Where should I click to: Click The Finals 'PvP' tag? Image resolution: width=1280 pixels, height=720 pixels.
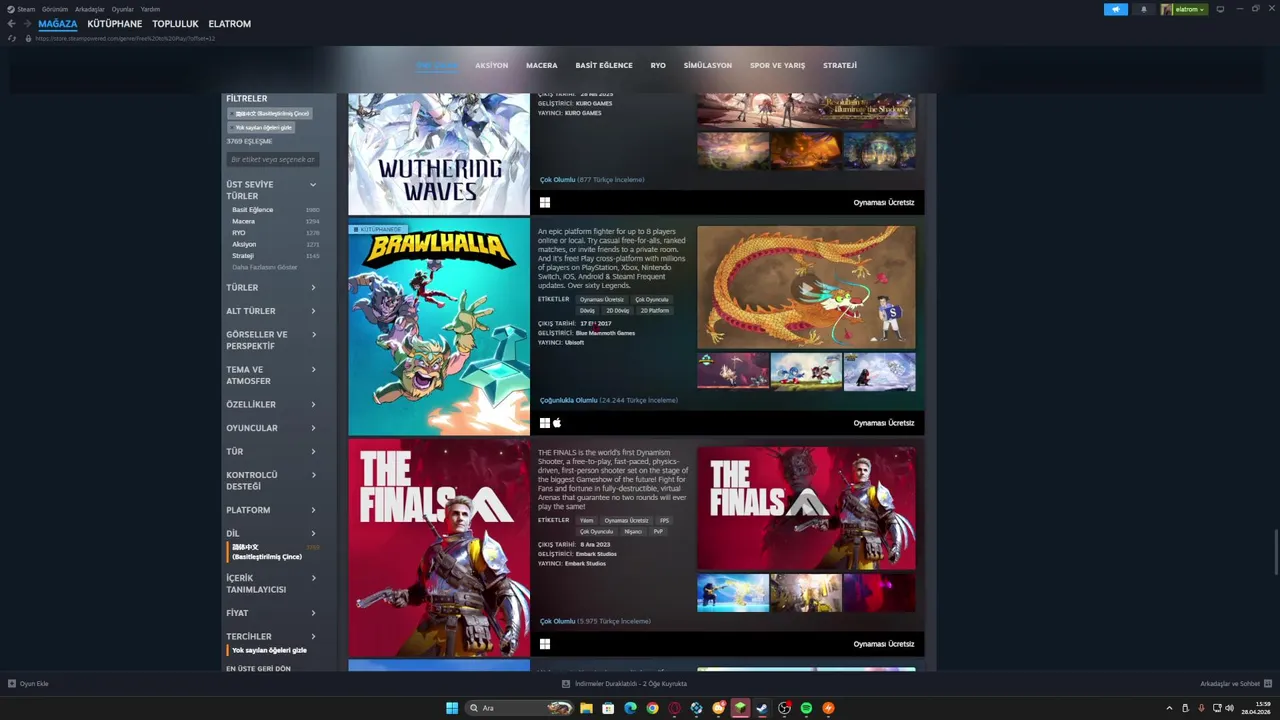[658, 531]
